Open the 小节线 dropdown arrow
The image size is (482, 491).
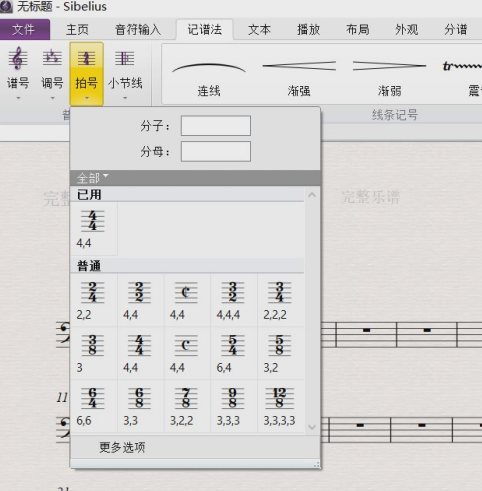pos(125,98)
